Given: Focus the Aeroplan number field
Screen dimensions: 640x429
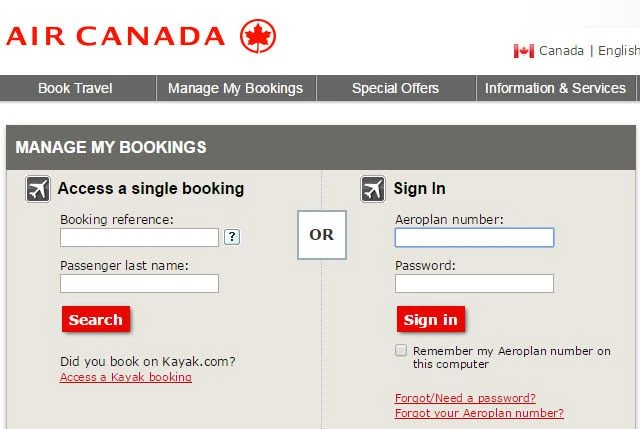Looking at the screenshot, I should click(474, 237).
